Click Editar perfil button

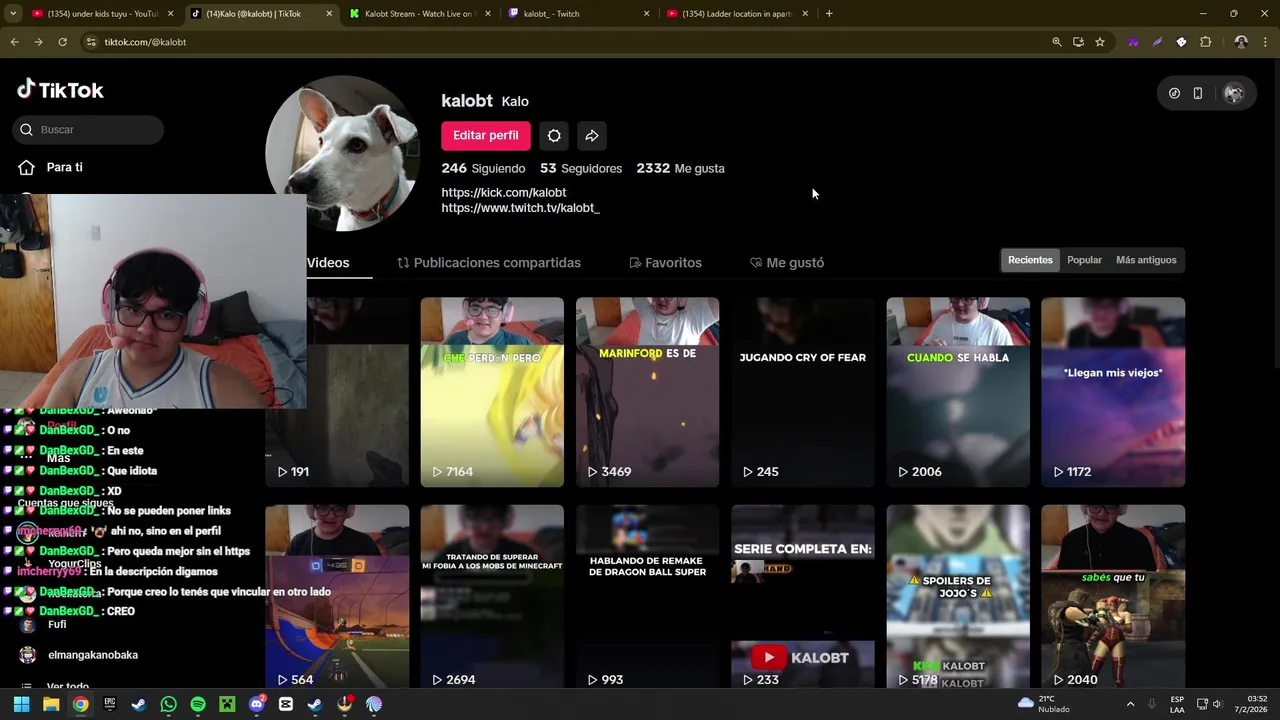485,135
